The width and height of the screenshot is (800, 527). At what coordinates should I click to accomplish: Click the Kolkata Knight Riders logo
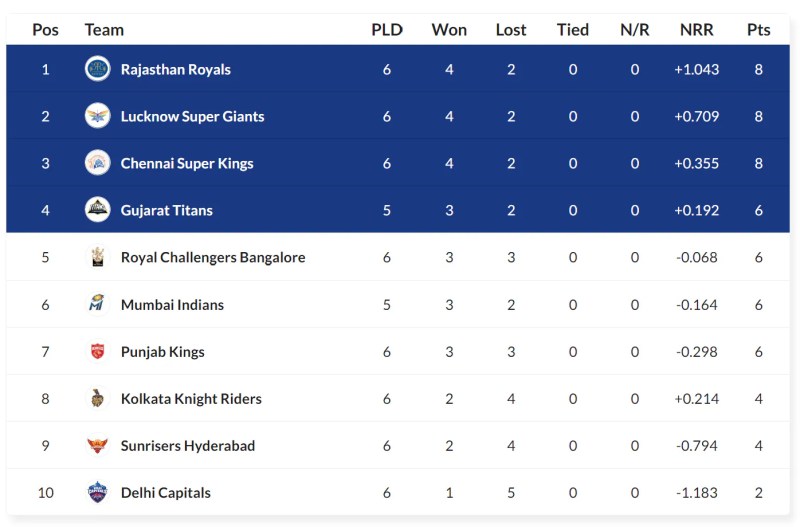tap(97, 398)
